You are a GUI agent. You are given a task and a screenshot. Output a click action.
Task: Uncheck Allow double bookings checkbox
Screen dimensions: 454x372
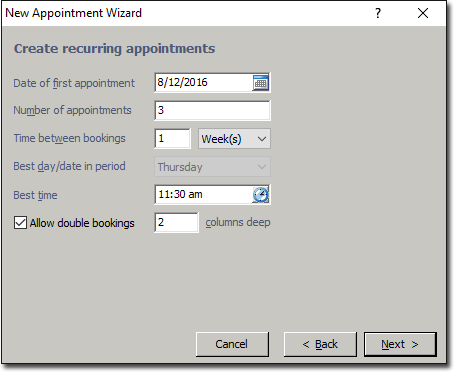[x=20, y=222]
